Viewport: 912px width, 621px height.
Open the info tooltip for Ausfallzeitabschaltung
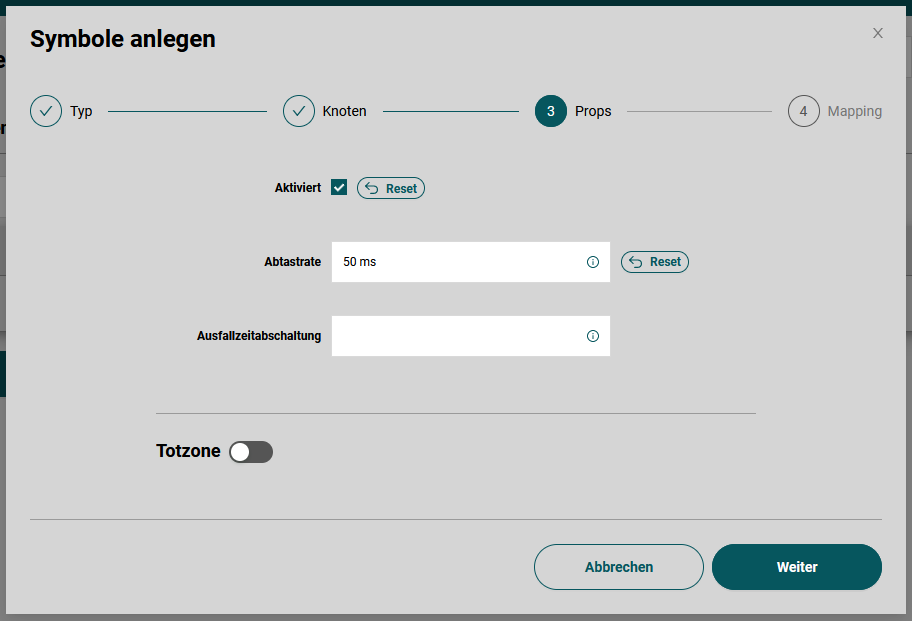(593, 336)
